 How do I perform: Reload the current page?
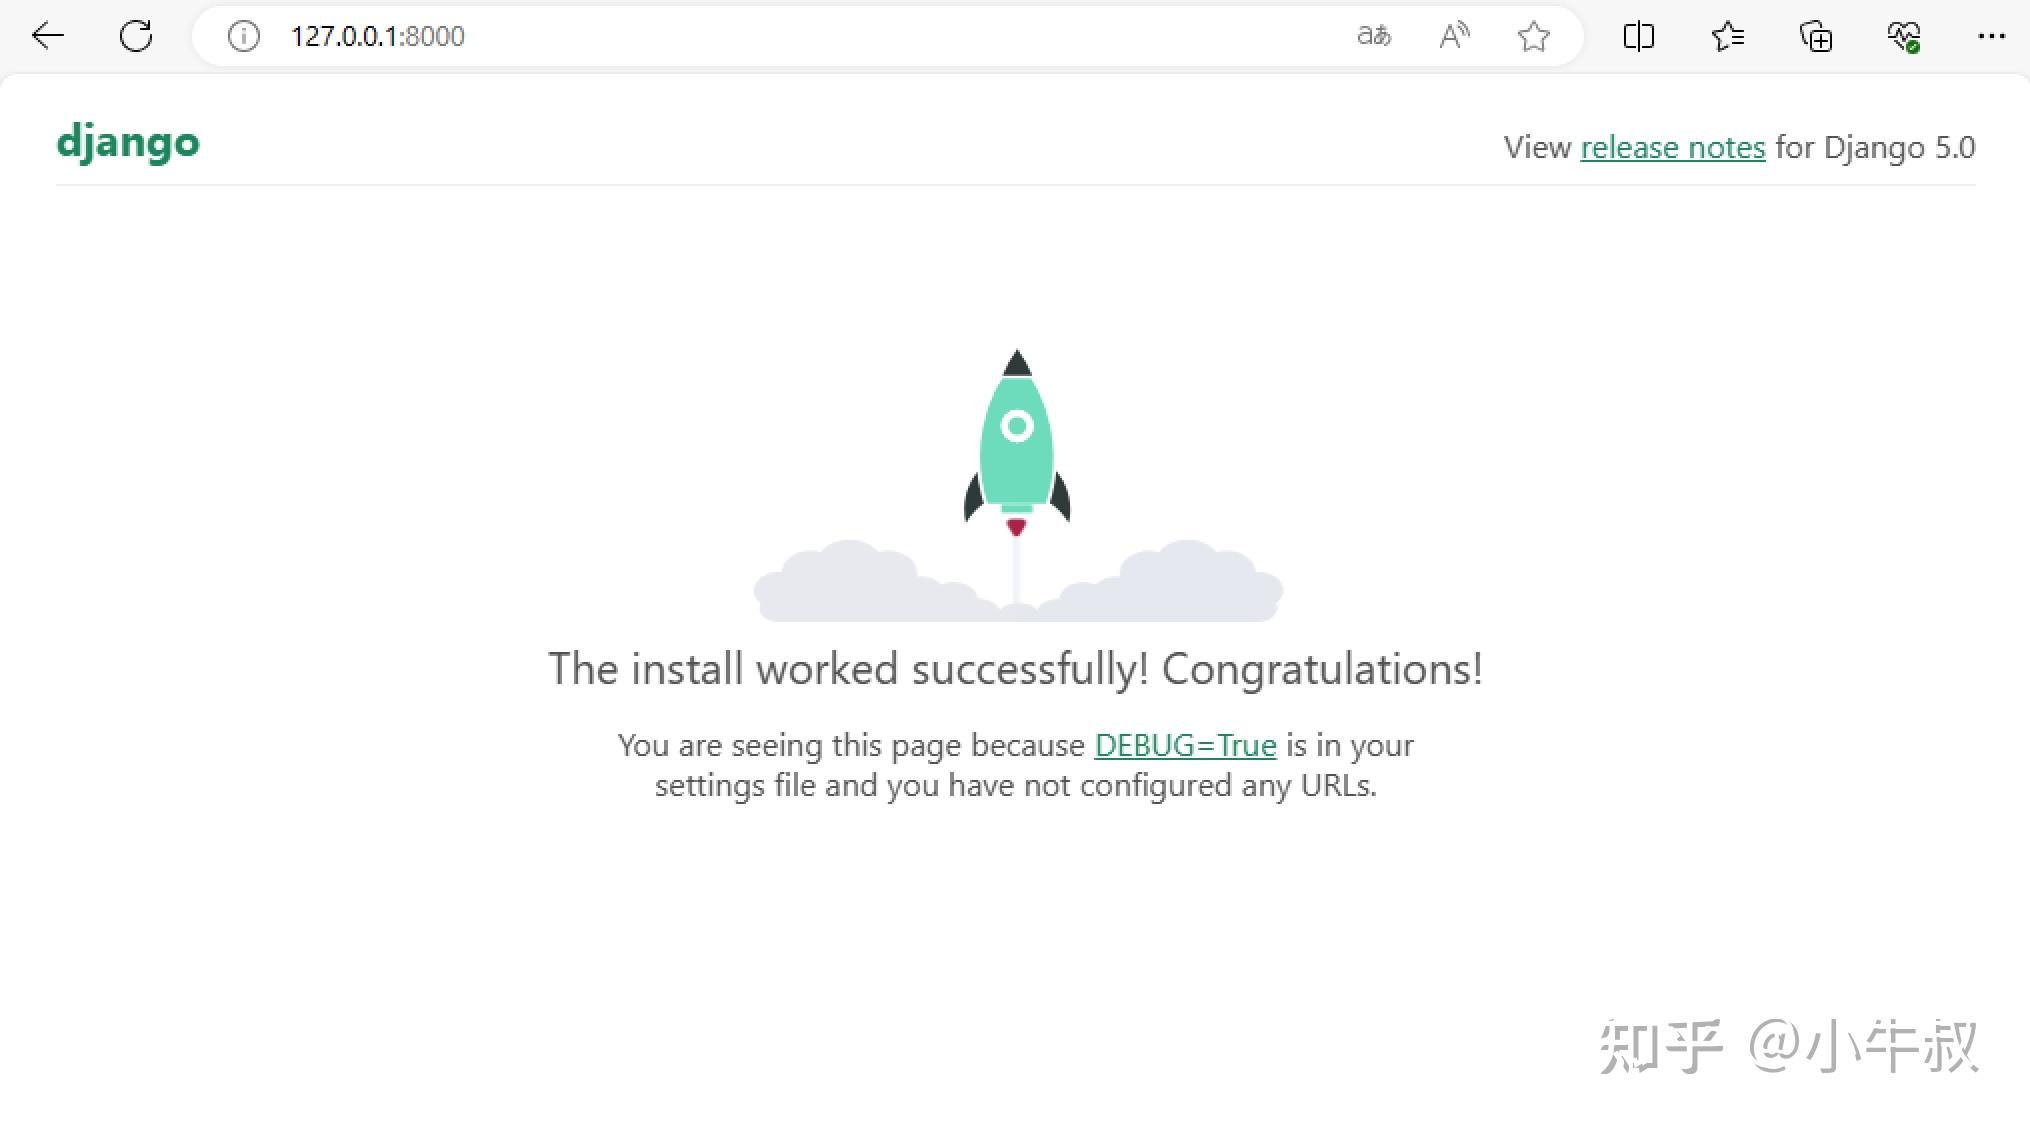[x=136, y=36]
